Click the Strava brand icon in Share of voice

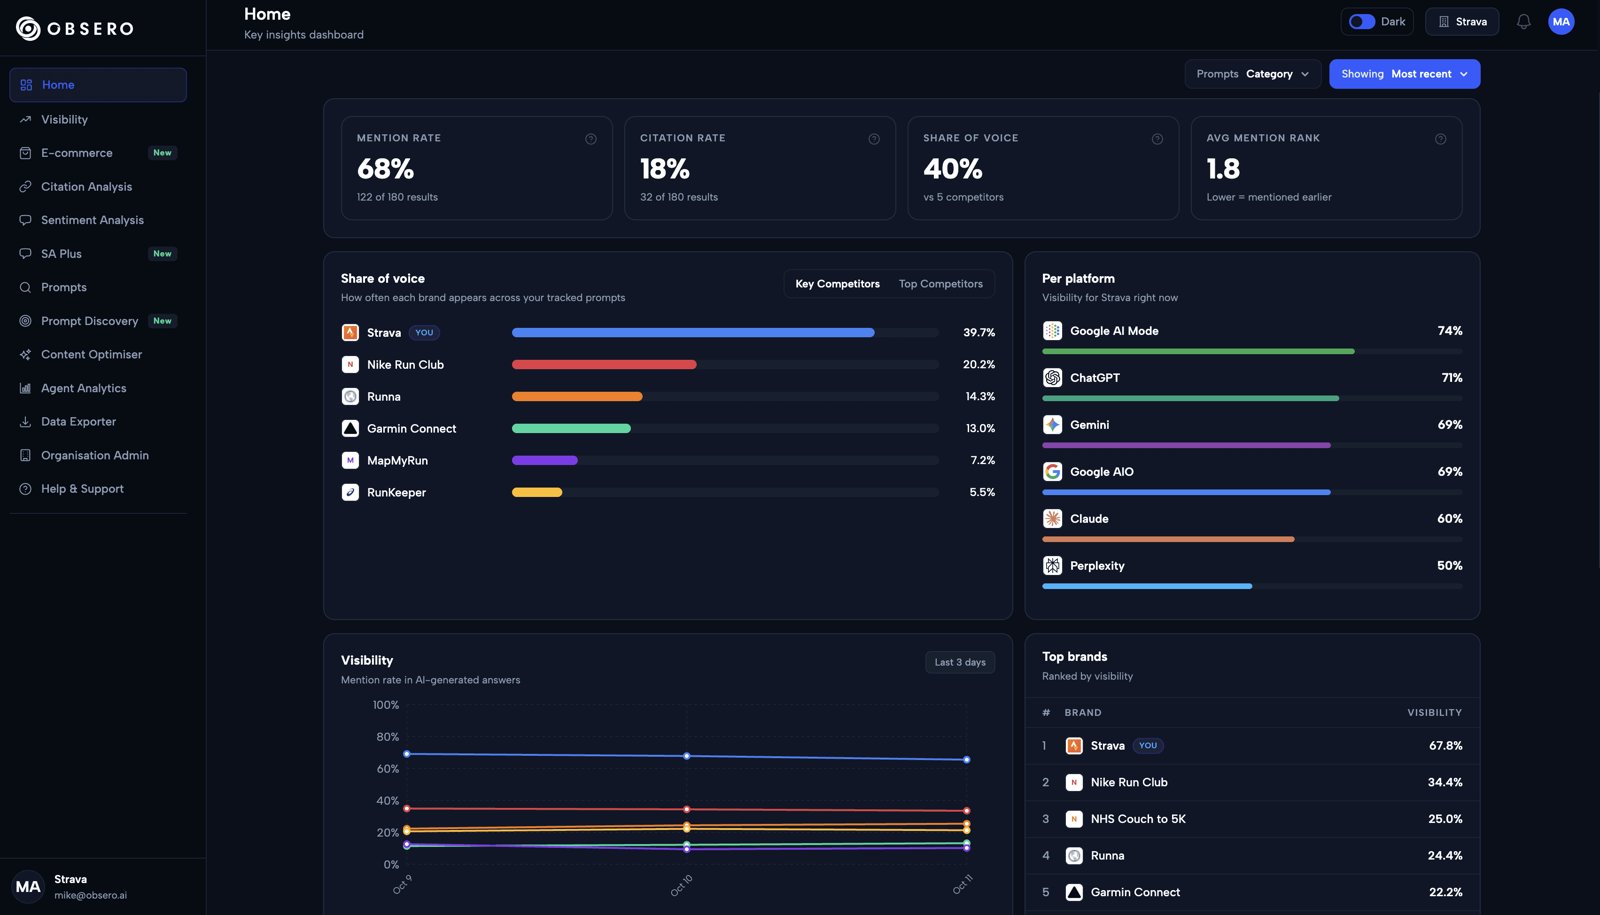[x=350, y=333]
